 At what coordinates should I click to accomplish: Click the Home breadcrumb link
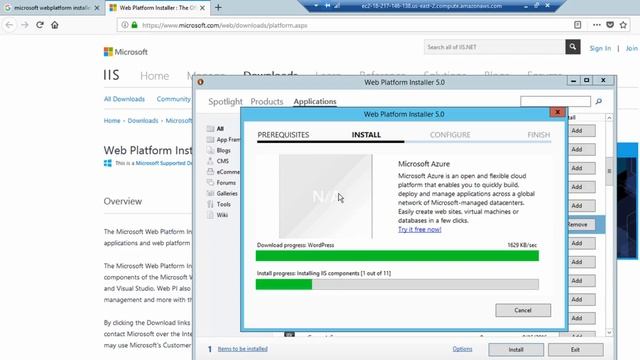(x=112, y=121)
